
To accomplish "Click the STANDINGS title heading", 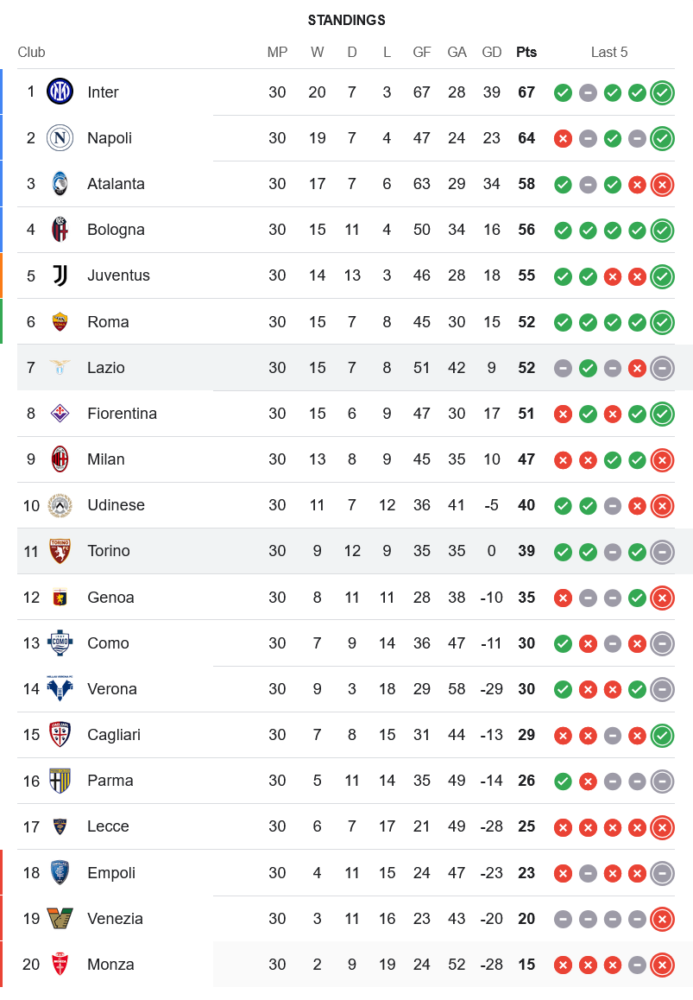I will 346,20.
